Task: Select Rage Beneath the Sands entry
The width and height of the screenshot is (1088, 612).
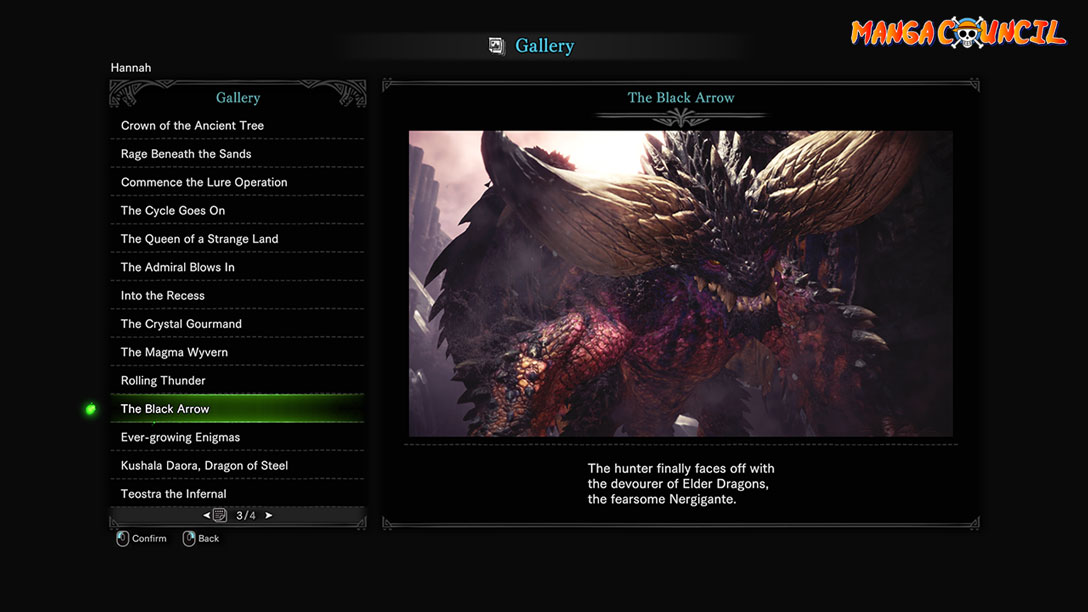Action: pyautogui.click(x=237, y=154)
